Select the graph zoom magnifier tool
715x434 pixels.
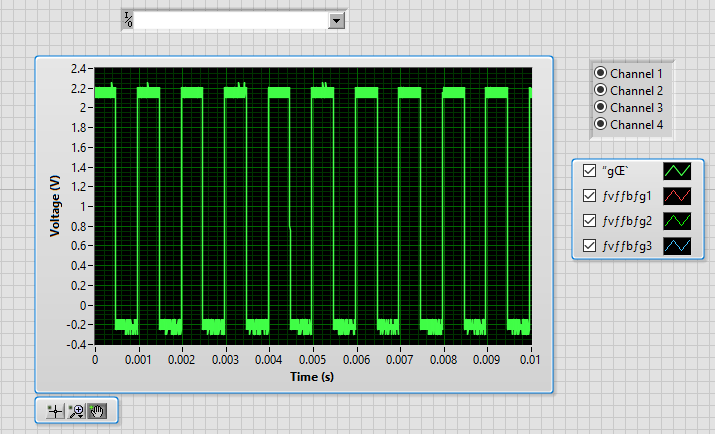point(77,411)
